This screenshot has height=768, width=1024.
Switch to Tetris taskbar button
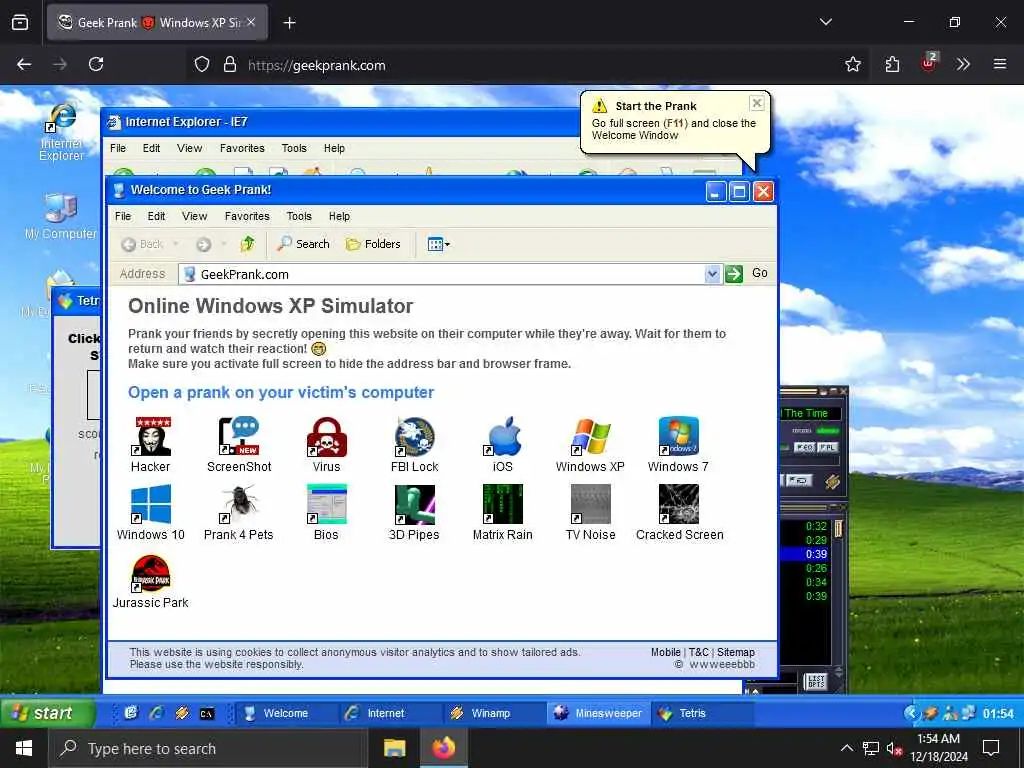pos(703,713)
